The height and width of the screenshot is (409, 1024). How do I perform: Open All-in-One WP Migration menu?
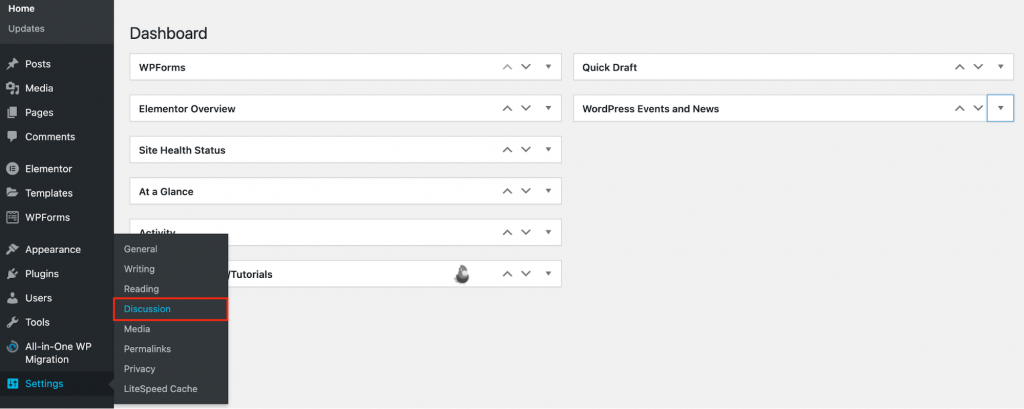point(60,352)
